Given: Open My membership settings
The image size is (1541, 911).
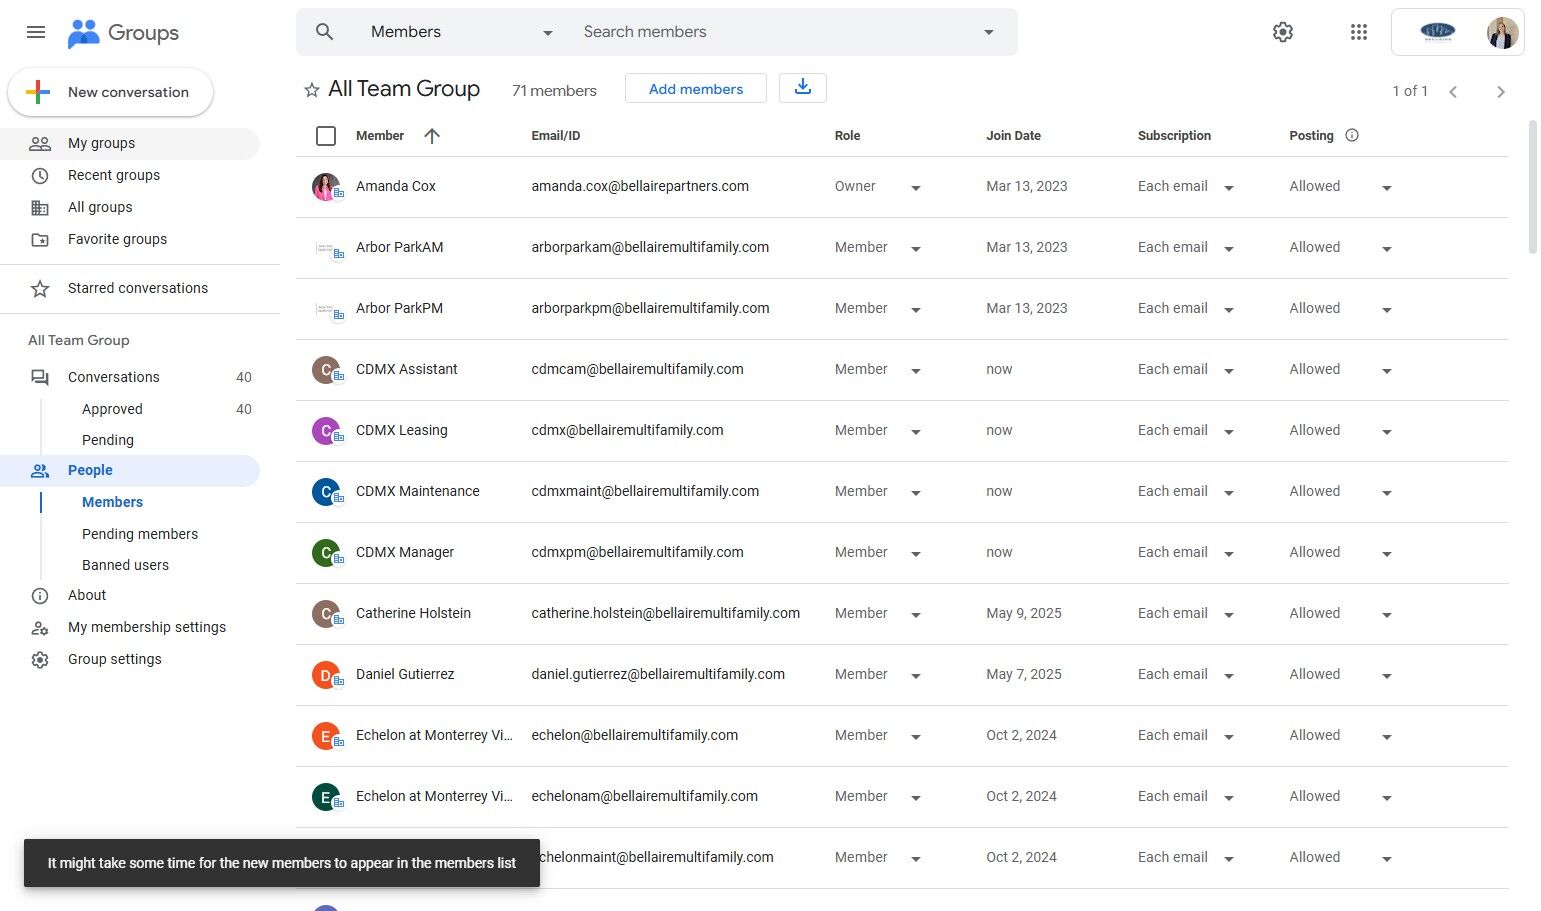Looking at the screenshot, I should (x=130, y=628).
